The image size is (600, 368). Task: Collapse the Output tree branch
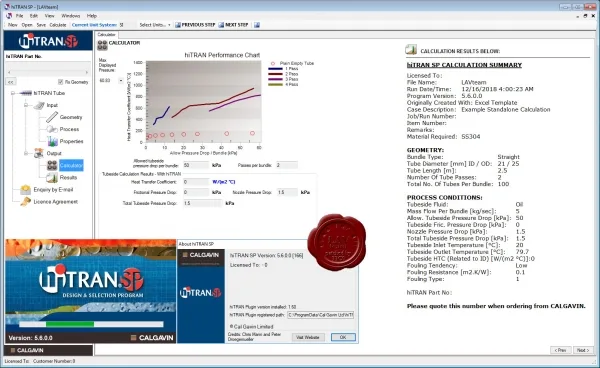(26, 153)
